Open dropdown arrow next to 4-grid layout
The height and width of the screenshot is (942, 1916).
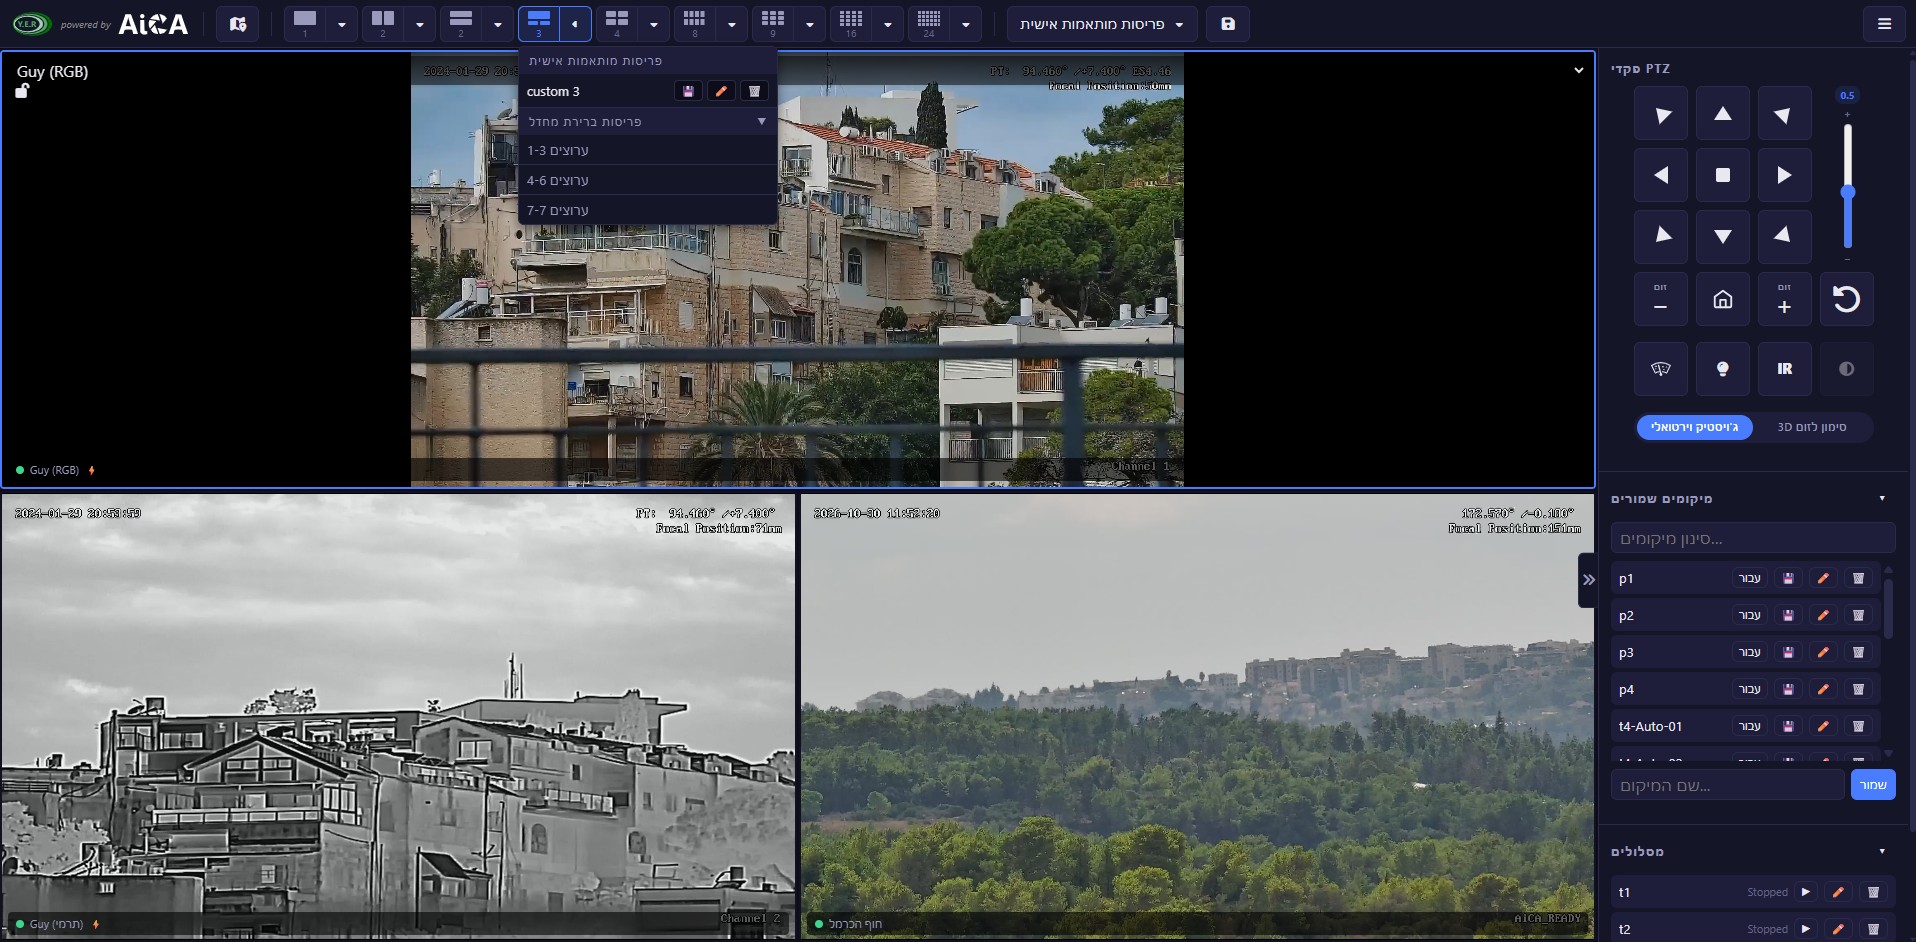[x=653, y=24]
